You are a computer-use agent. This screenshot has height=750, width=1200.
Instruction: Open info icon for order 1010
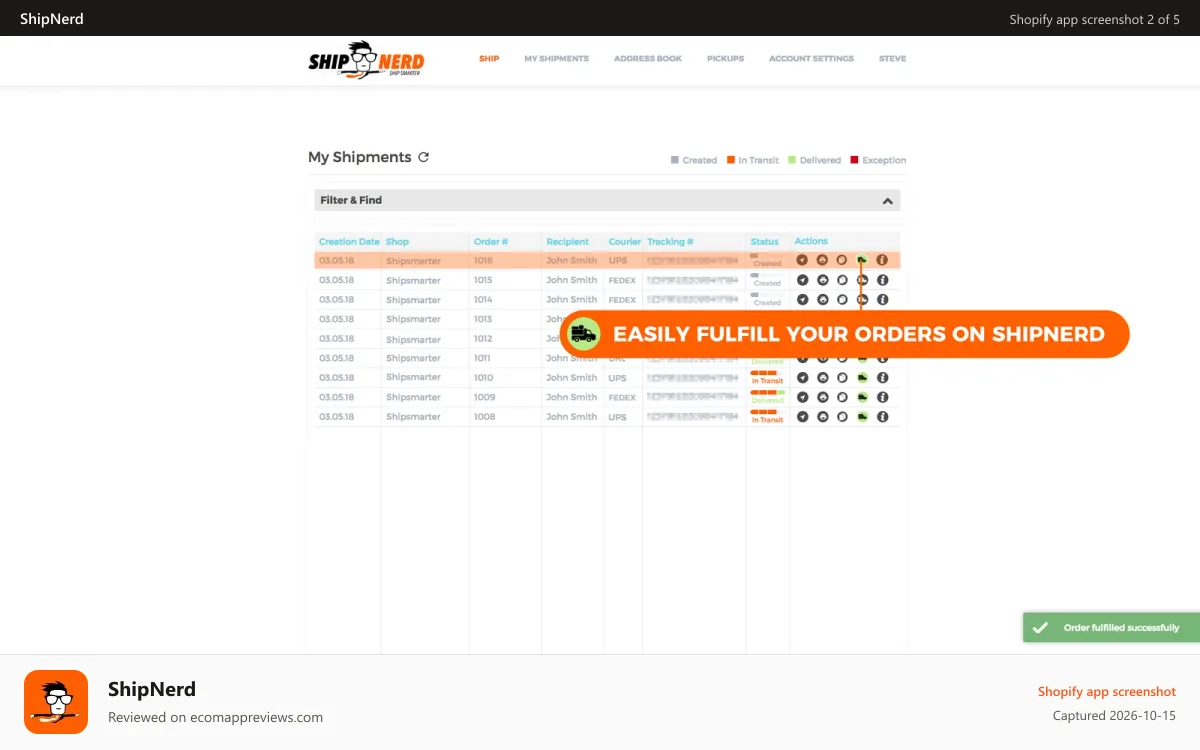tap(882, 378)
